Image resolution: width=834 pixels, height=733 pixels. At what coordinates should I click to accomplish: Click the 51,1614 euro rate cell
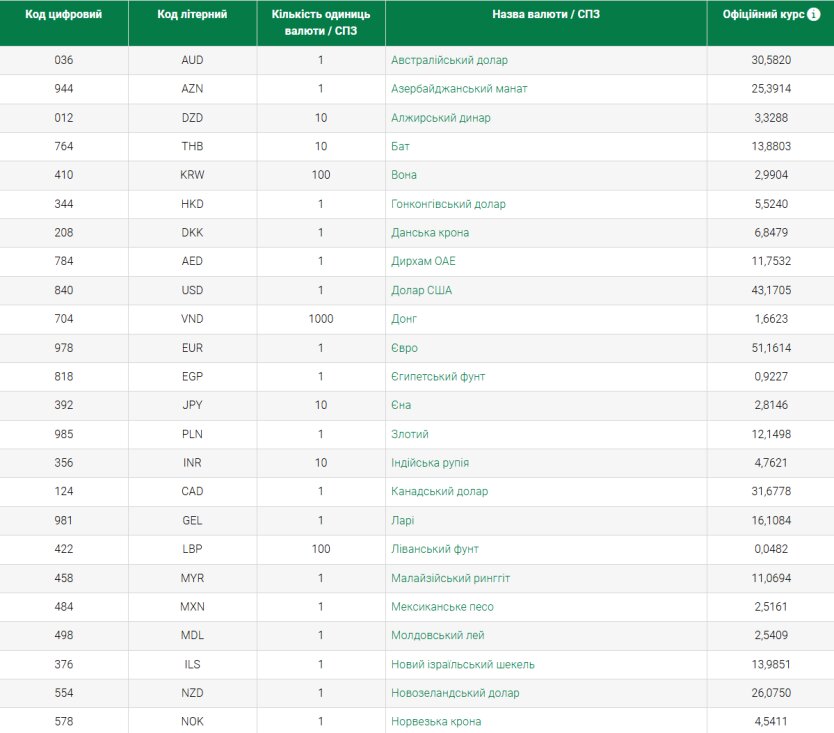[772, 348]
